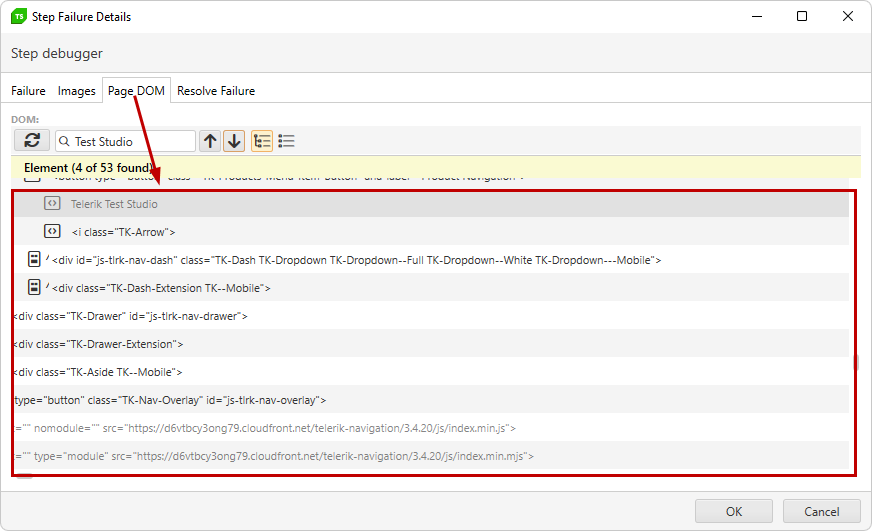Maximize the Step Failure Details window
Image resolution: width=872 pixels, height=531 pixels.
pyautogui.click(x=802, y=16)
